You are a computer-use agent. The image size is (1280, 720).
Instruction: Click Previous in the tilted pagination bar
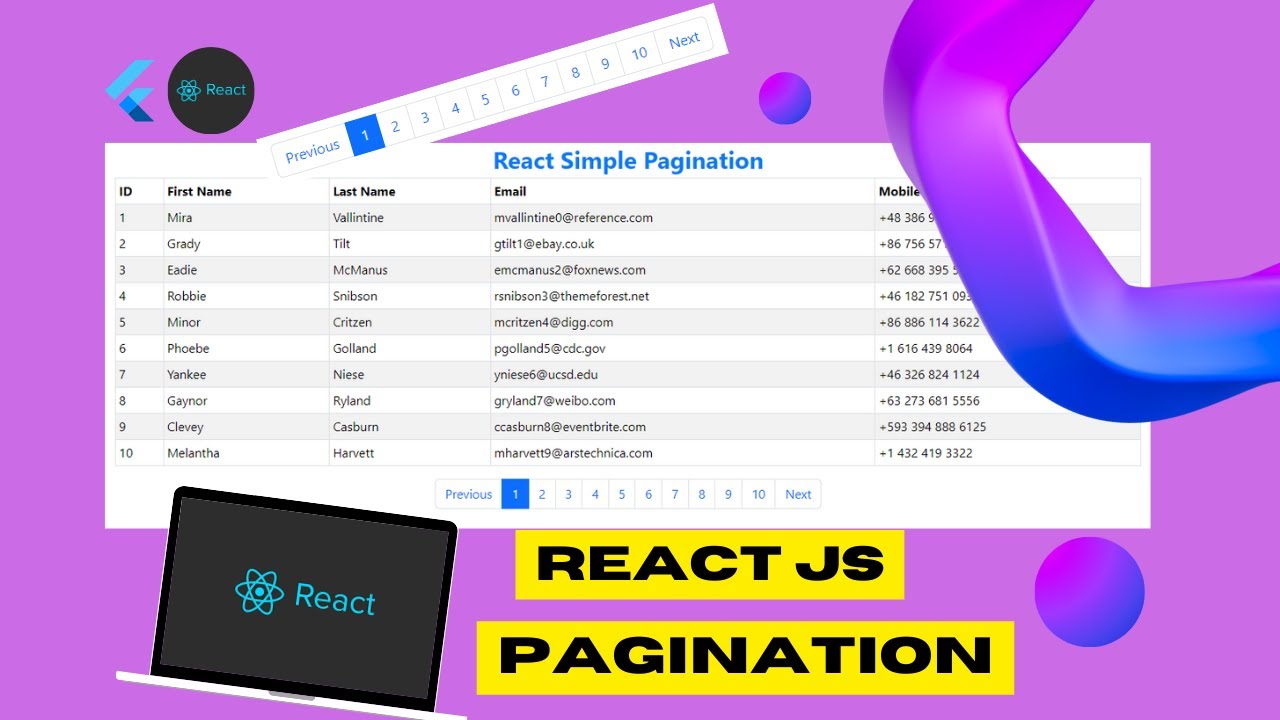point(312,151)
